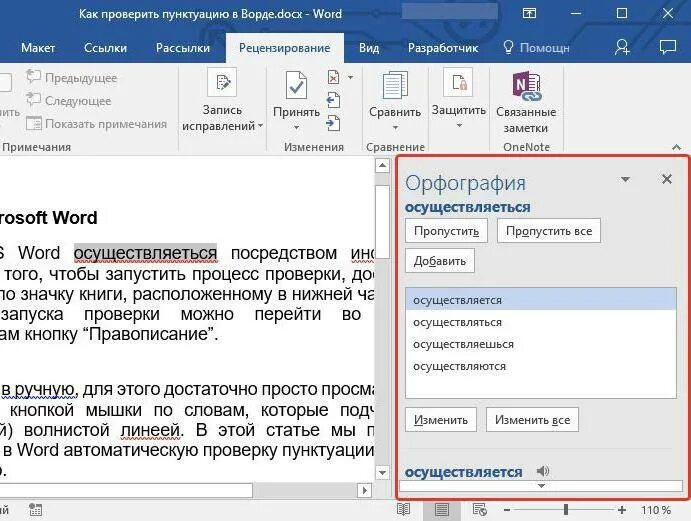The height and width of the screenshot is (521, 691).
Task: Click the Принять checkmark icon
Action: click(x=296, y=85)
